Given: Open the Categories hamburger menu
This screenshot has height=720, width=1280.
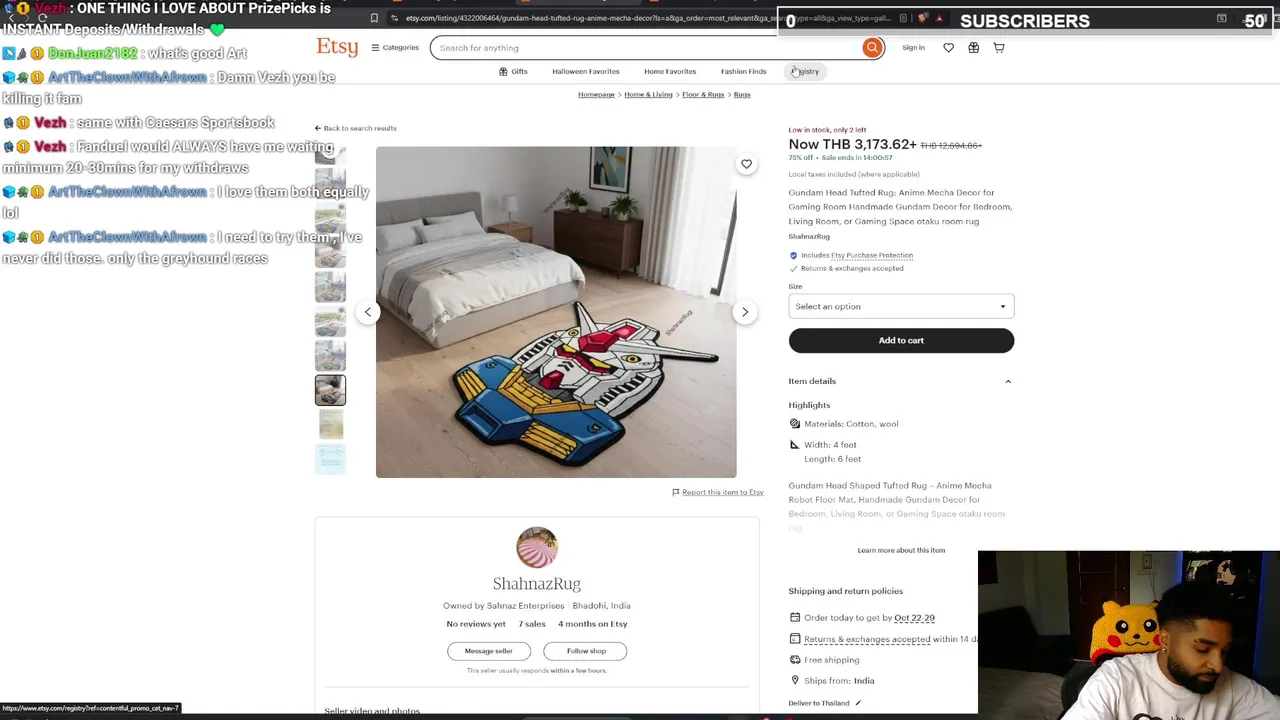Looking at the screenshot, I should coord(395,47).
